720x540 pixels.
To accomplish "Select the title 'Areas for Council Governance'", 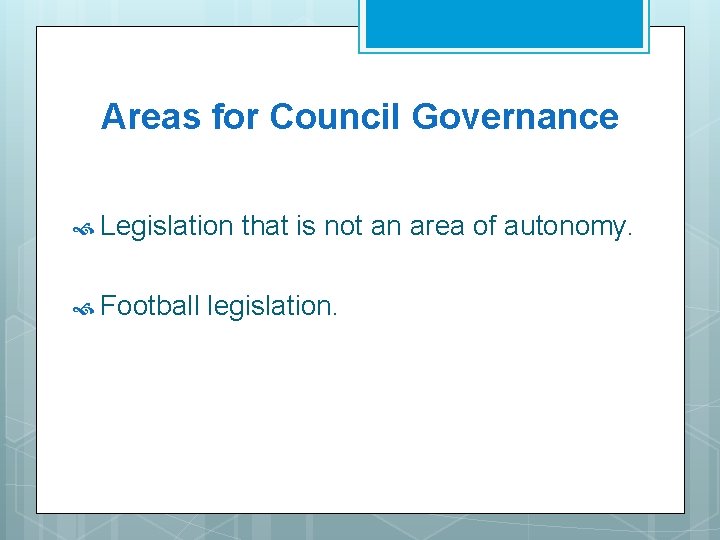I will coord(360,116).
